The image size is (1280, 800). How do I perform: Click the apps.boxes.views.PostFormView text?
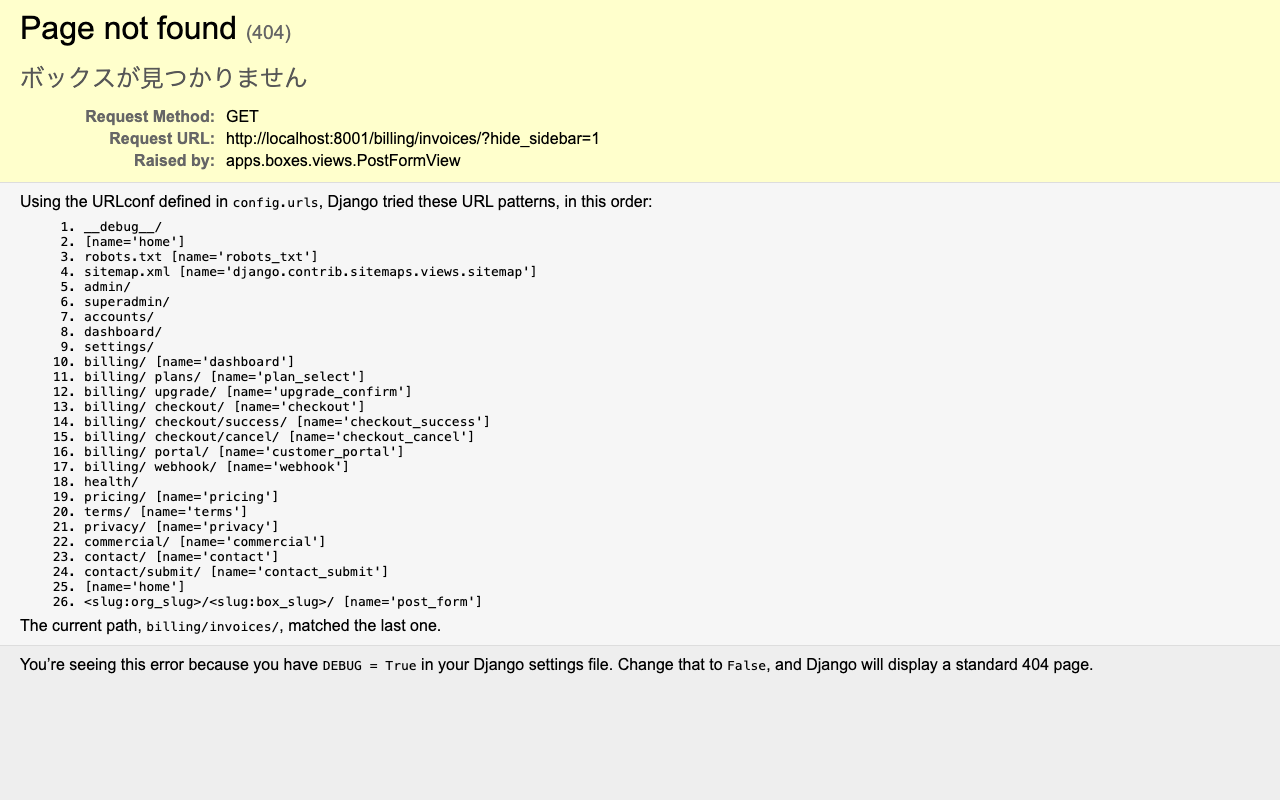coord(343,161)
